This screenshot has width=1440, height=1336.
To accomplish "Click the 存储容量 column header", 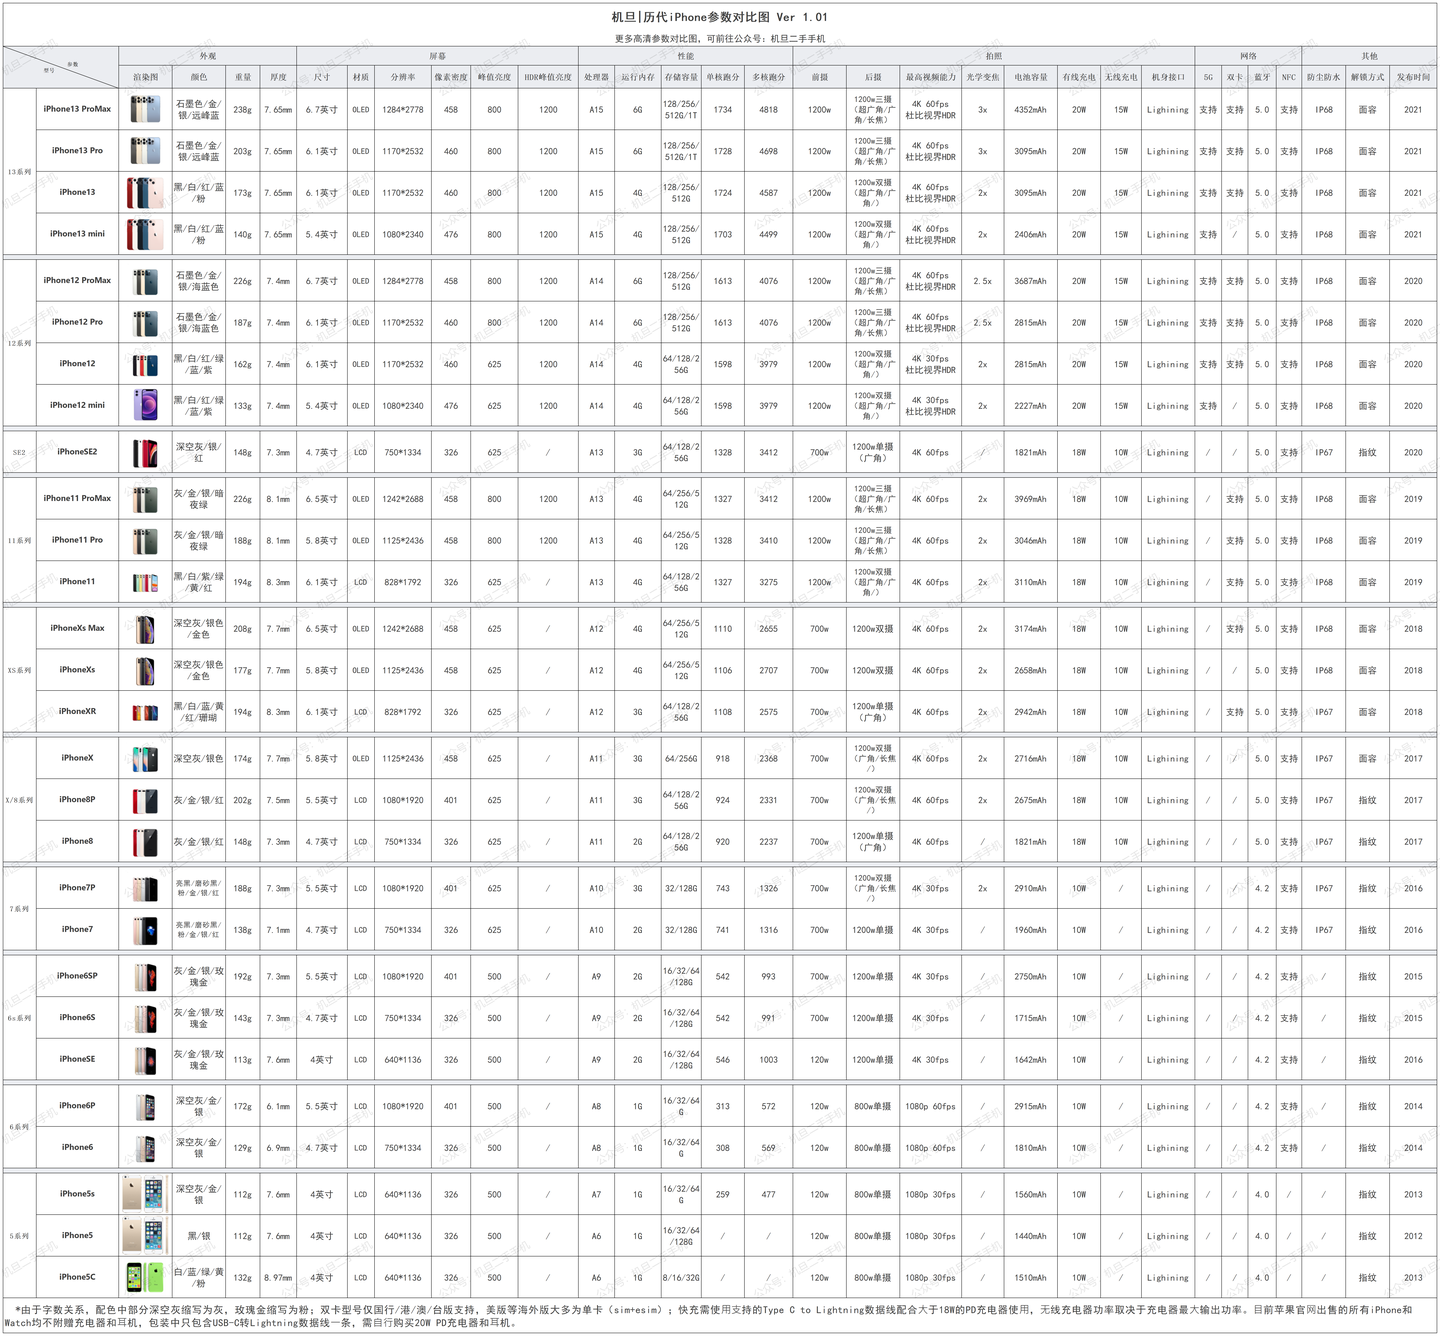I will (681, 77).
